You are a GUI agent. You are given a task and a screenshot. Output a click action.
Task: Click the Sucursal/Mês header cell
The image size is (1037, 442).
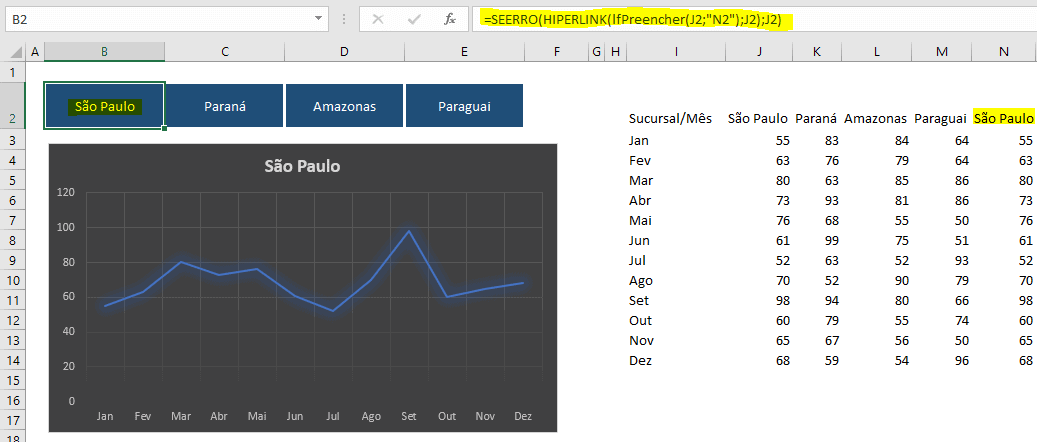pyautogui.click(x=670, y=118)
